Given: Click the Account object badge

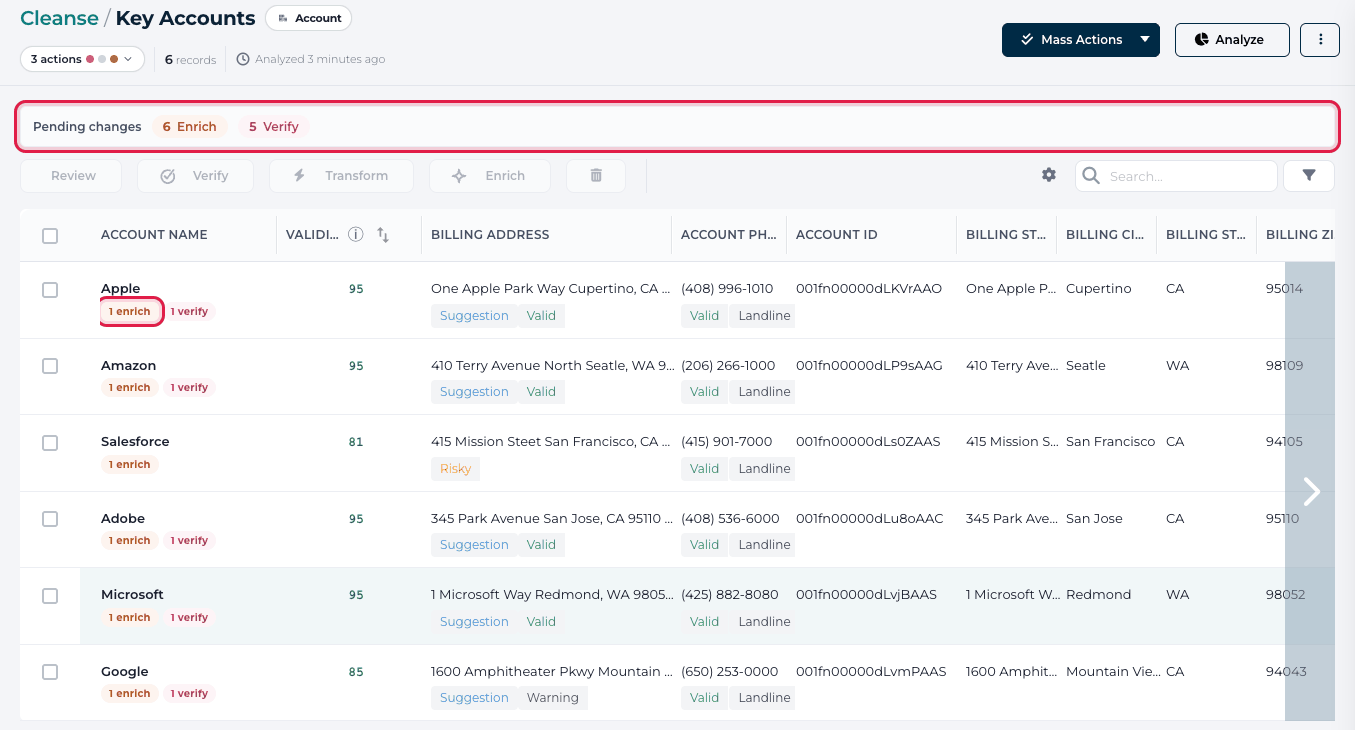Looking at the screenshot, I should 309,18.
